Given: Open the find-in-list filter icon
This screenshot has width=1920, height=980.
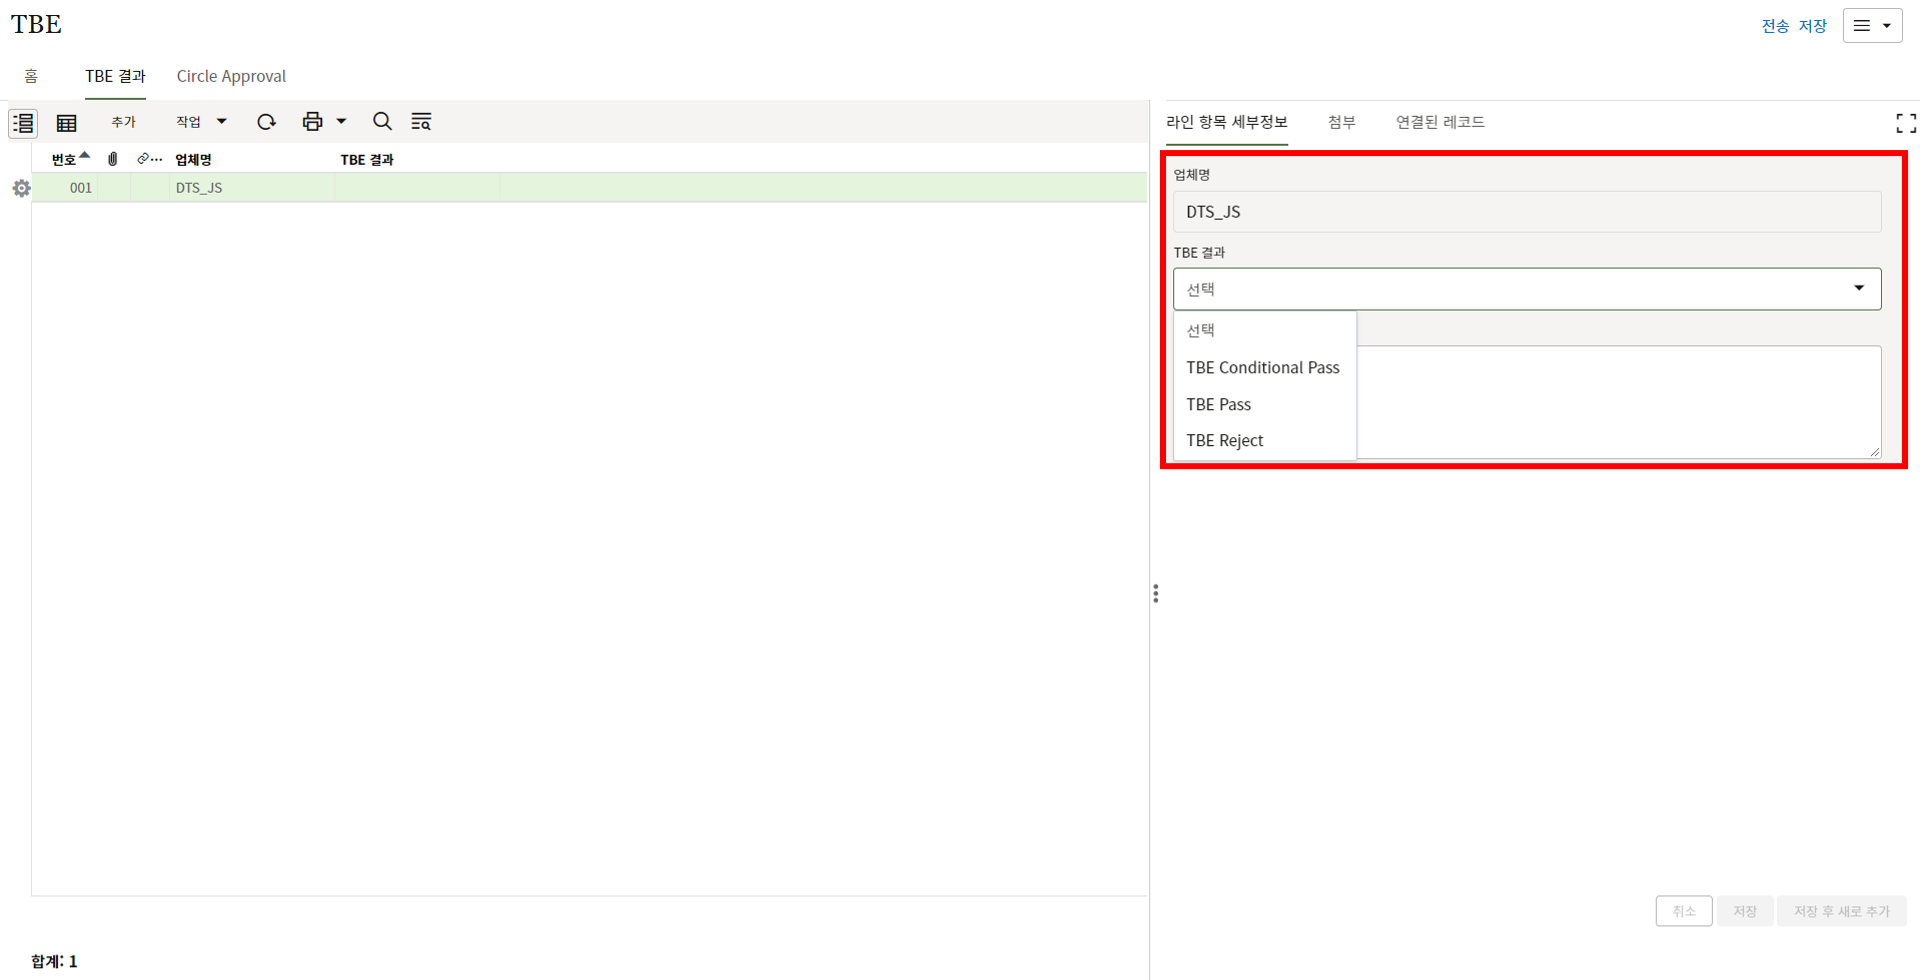Looking at the screenshot, I should (x=421, y=122).
